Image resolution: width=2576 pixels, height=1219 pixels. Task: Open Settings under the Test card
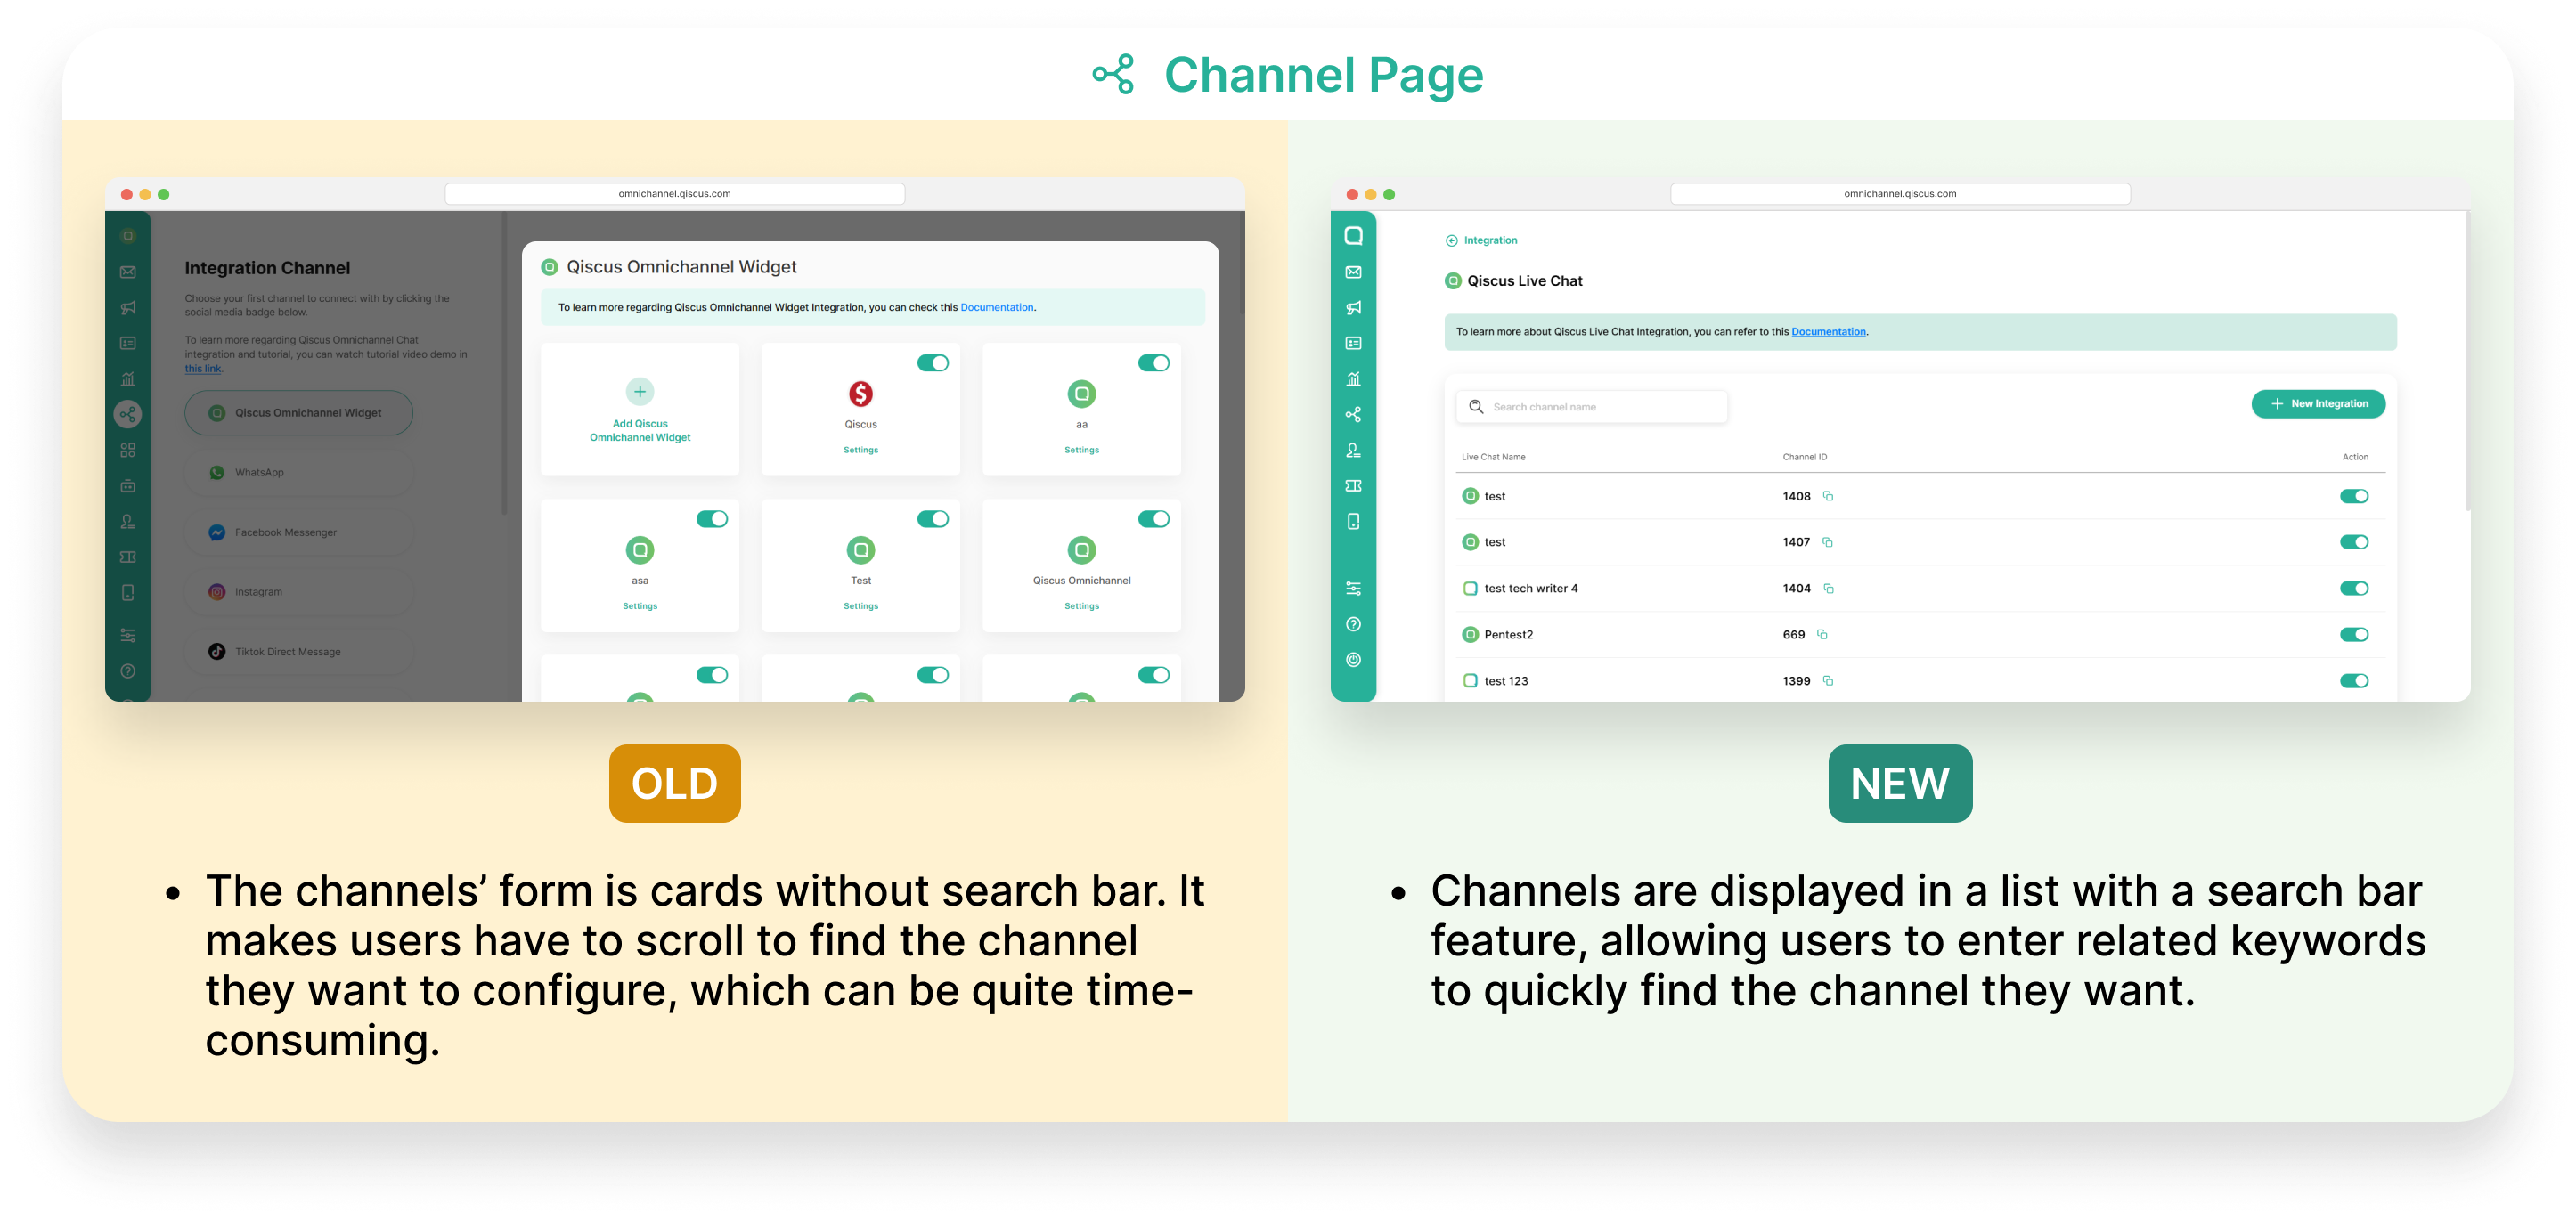coord(860,606)
